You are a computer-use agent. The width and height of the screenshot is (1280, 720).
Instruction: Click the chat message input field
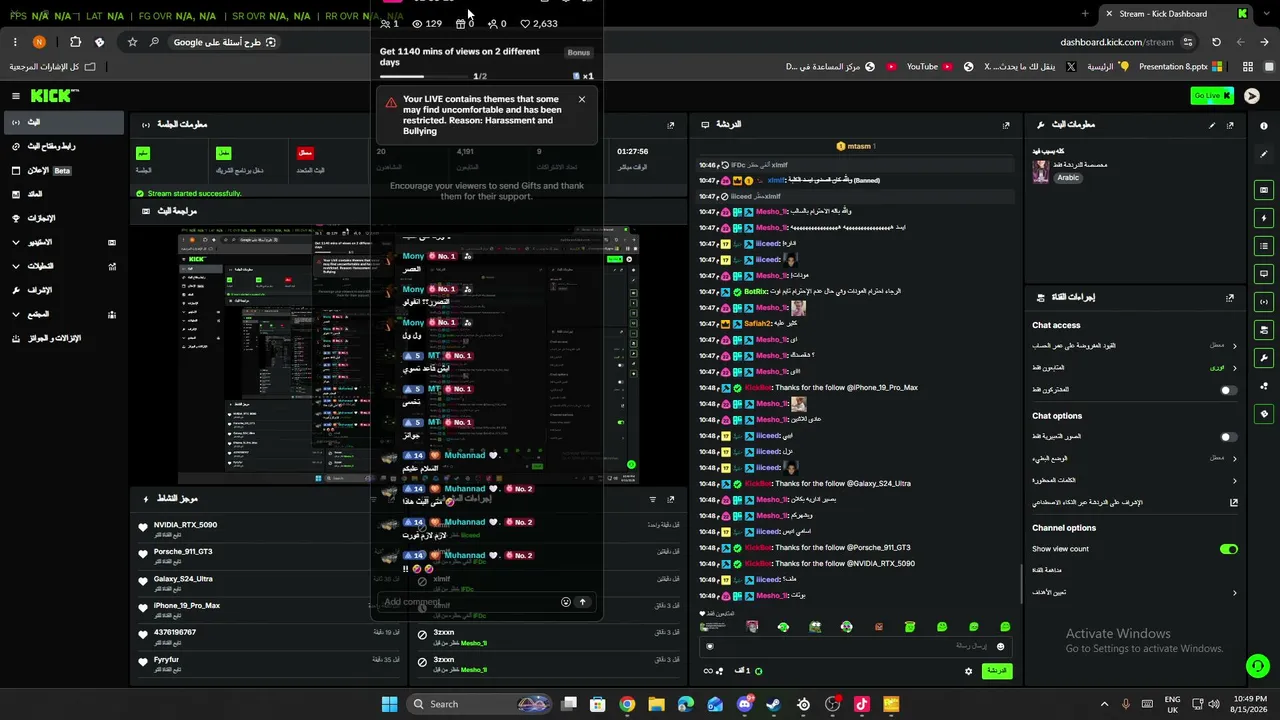pyautogui.click(x=854, y=647)
